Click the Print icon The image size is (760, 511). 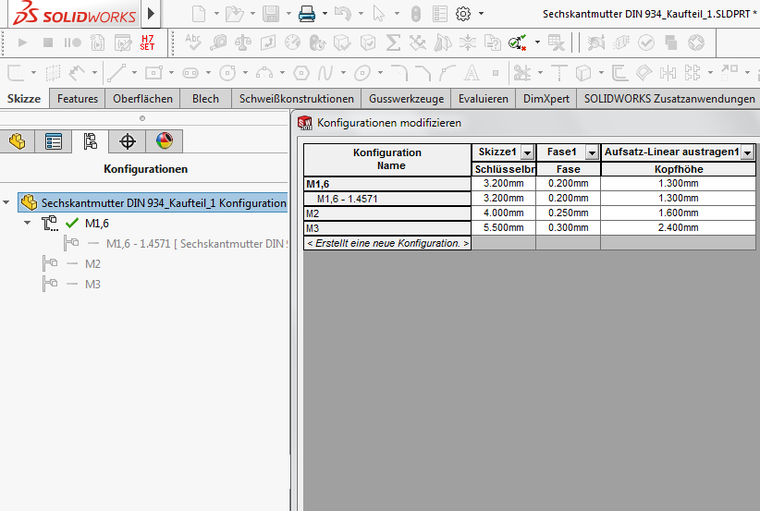[x=307, y=14]
